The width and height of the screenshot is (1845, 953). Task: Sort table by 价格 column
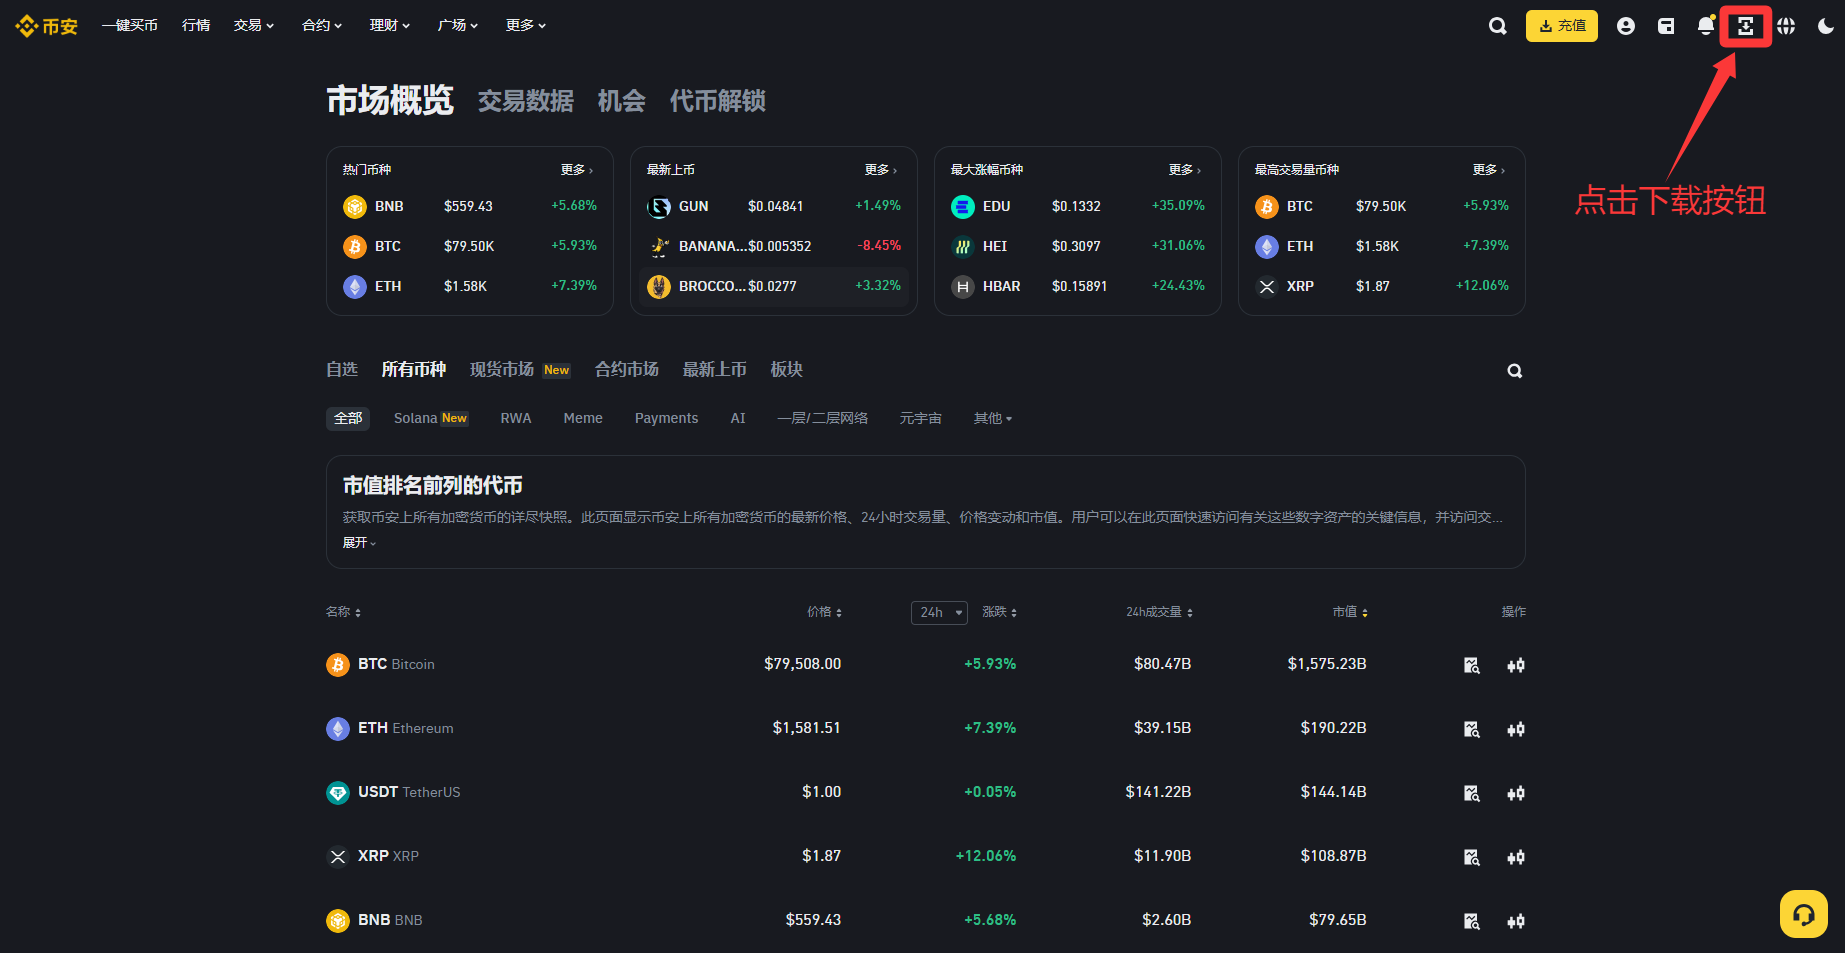pos(825,612)
